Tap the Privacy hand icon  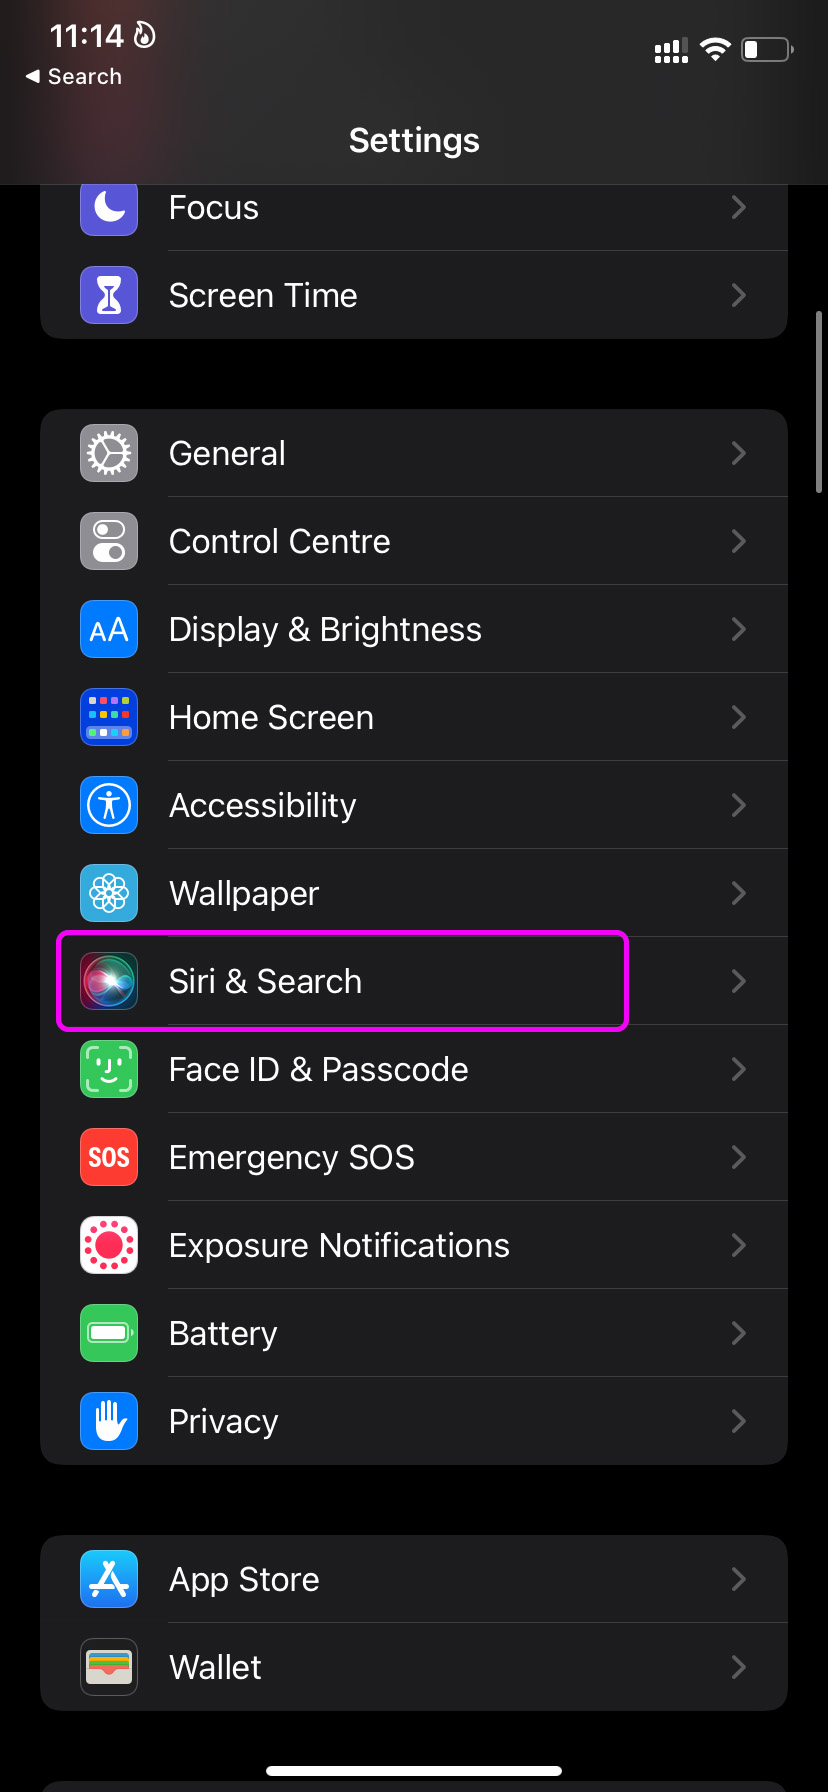pyautogui.click(x=109, y=1421)
